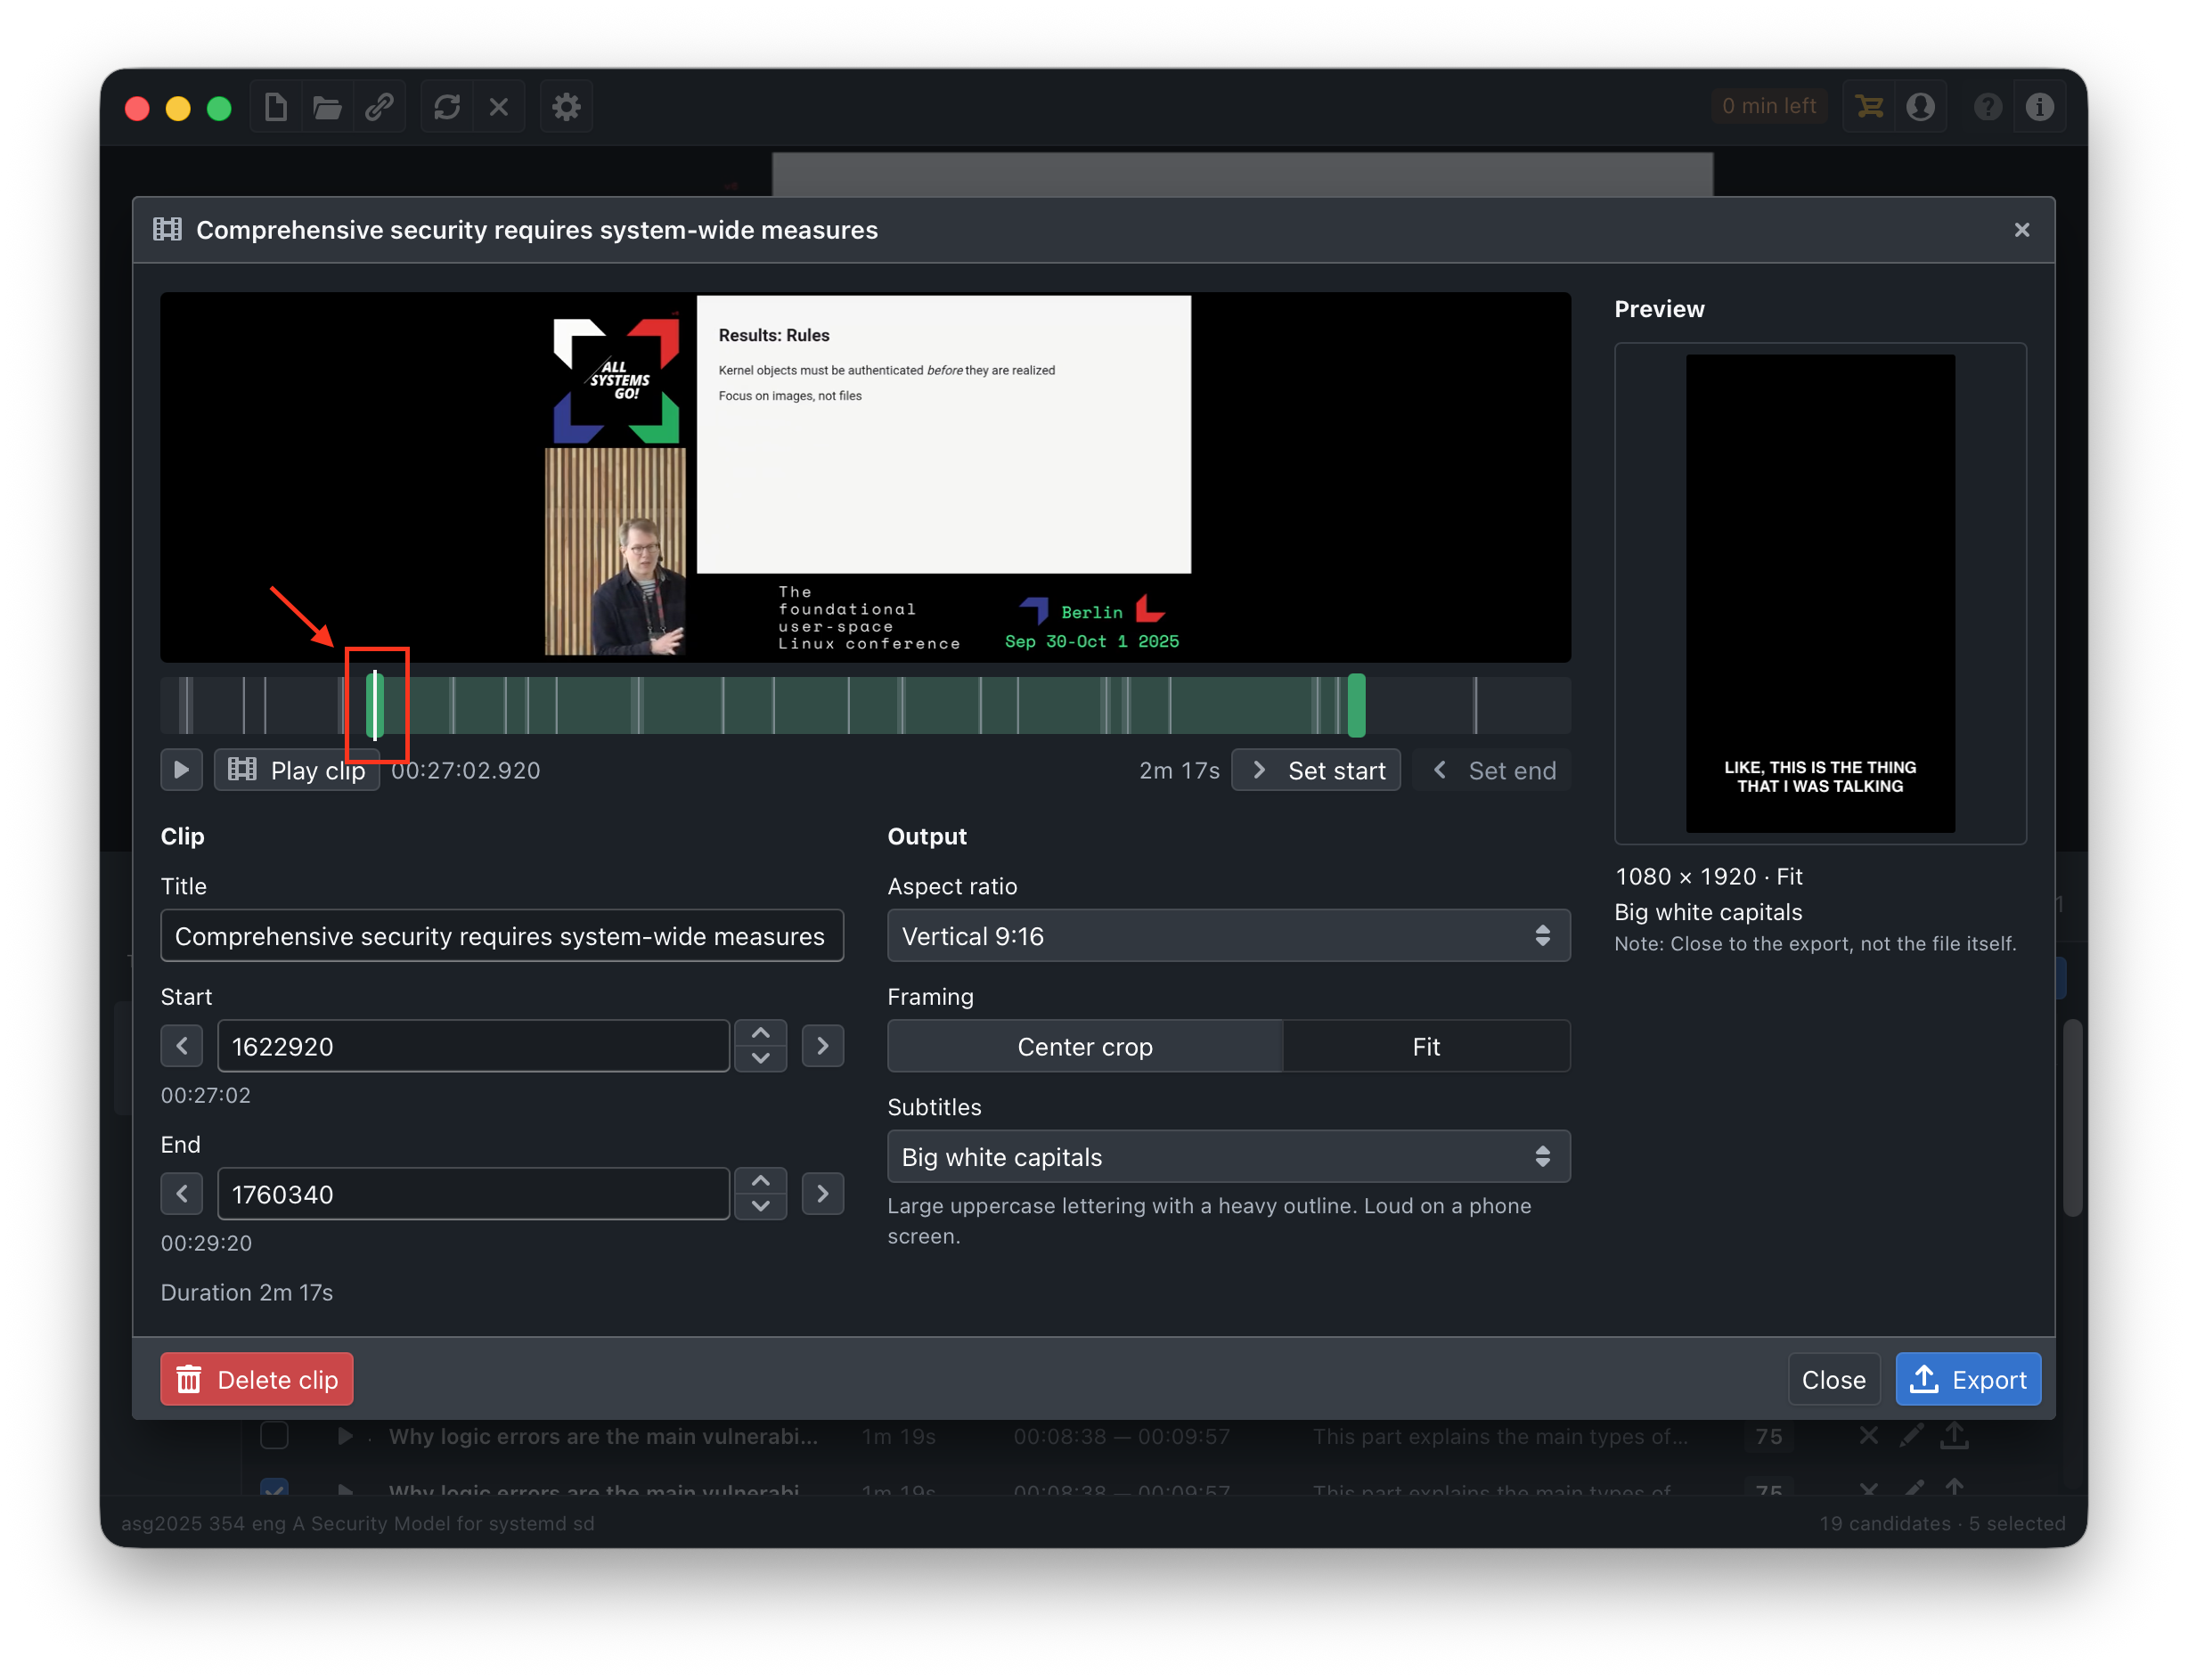Click the Start value field showing 1622920
Image resolution: width=2188 pixels, height=1680 pixels.
tap(473, 1046)
